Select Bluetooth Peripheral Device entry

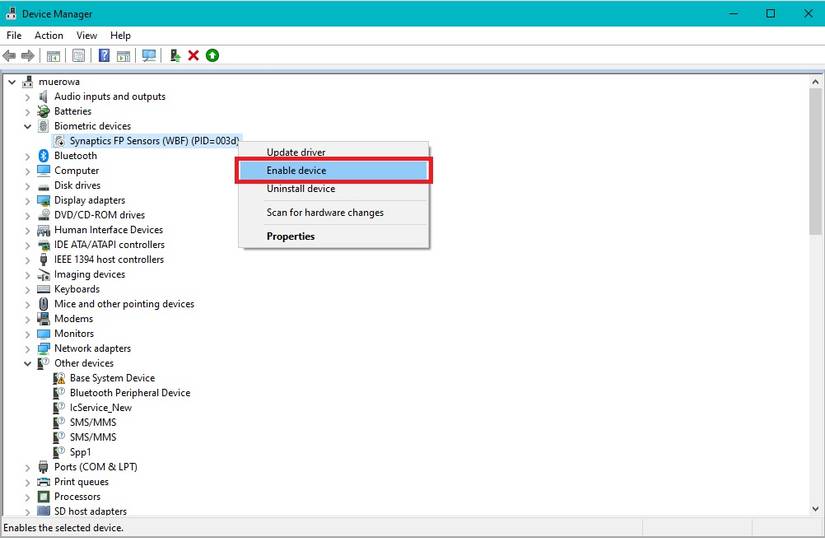130,393
